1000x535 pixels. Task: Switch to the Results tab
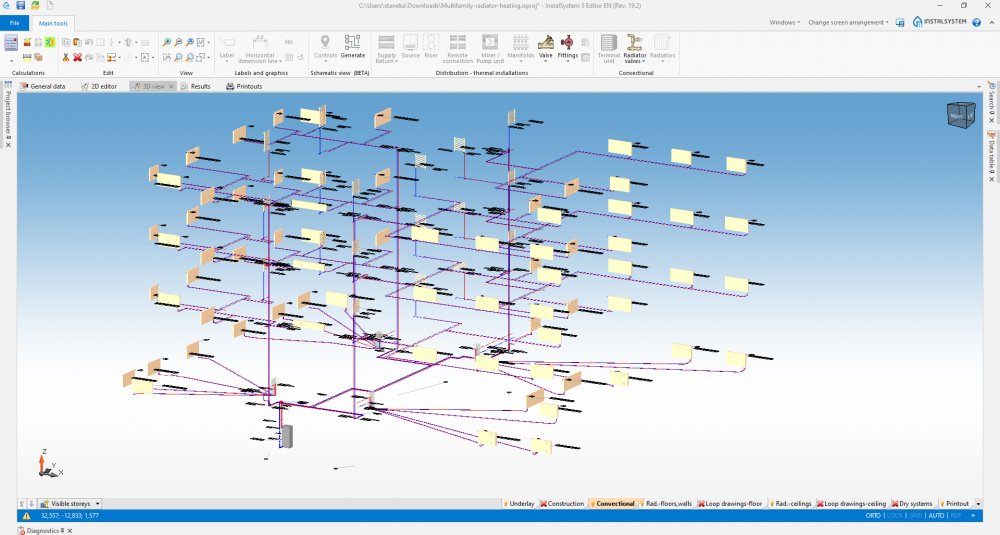[x=196, y=86]
